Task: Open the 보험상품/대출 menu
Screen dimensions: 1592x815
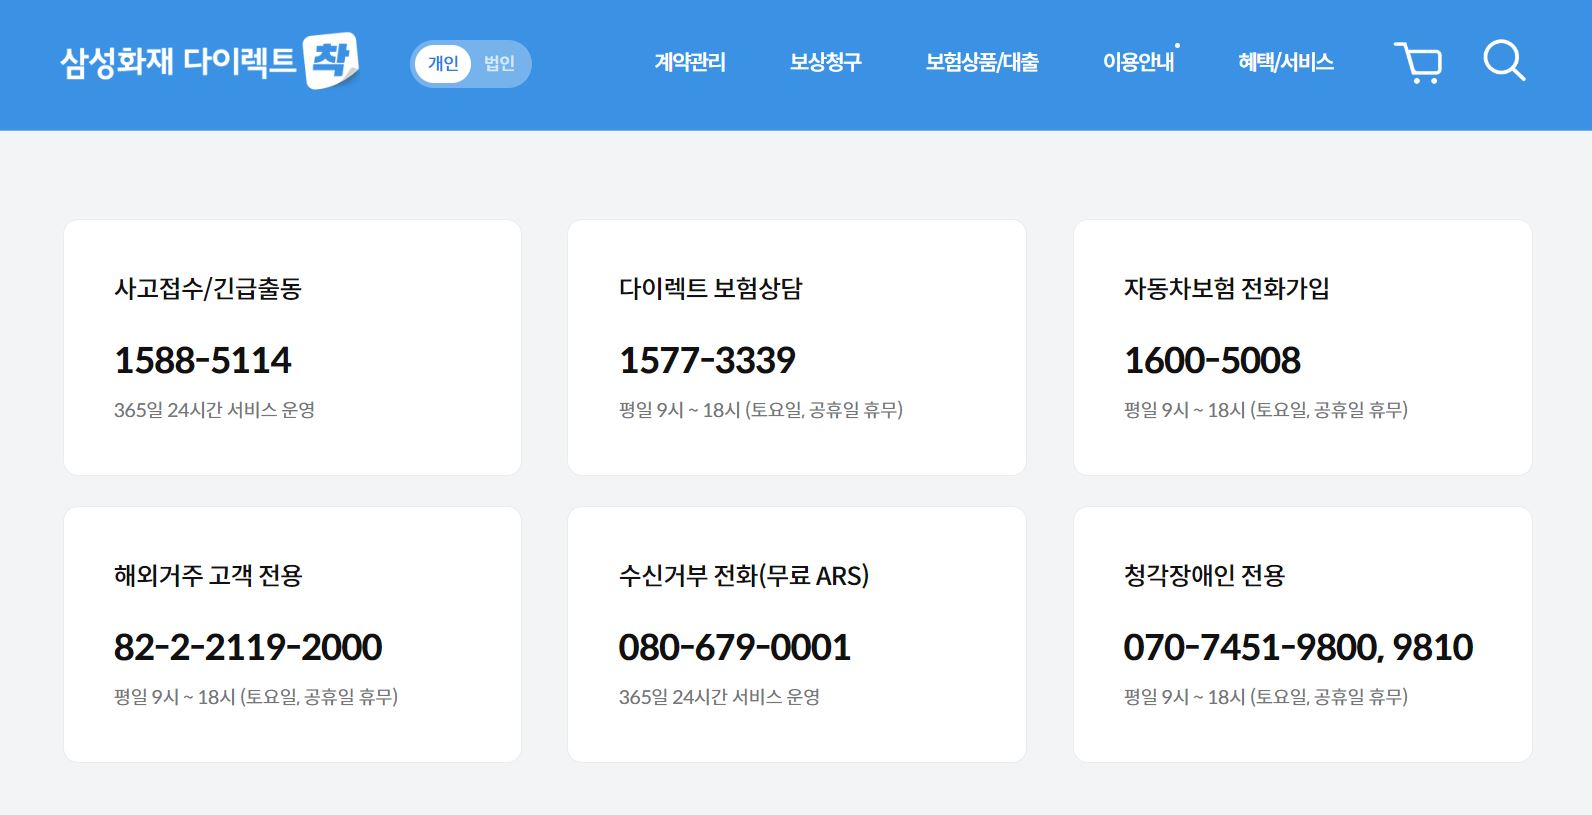Action: 982,62
